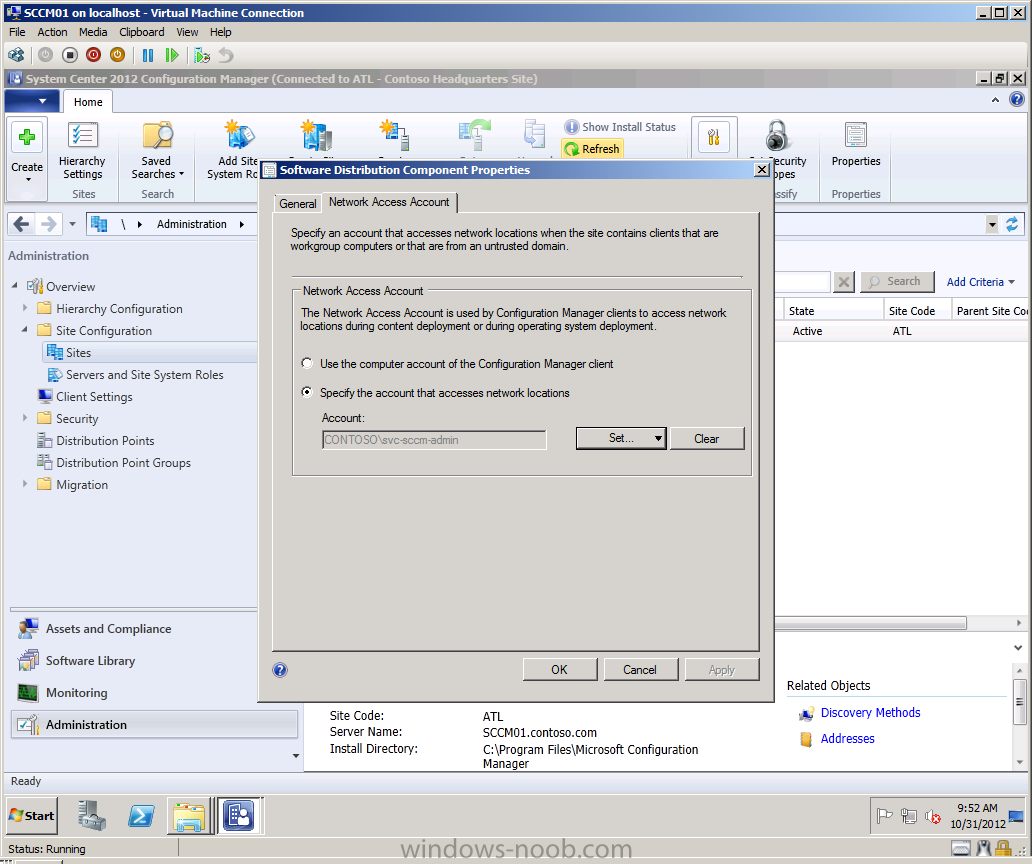Collapse the Site Configuration node
This screenshot has width=1032, height=864.
pos(25,330)
